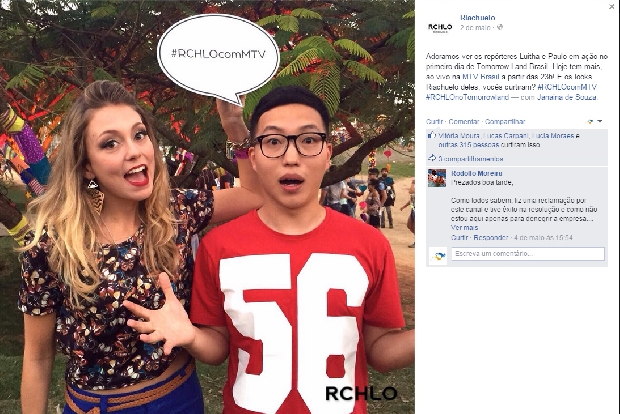Click the share arrow icon beside compartilhamentos
The image size is (620, 414).
tap(431, 158)
